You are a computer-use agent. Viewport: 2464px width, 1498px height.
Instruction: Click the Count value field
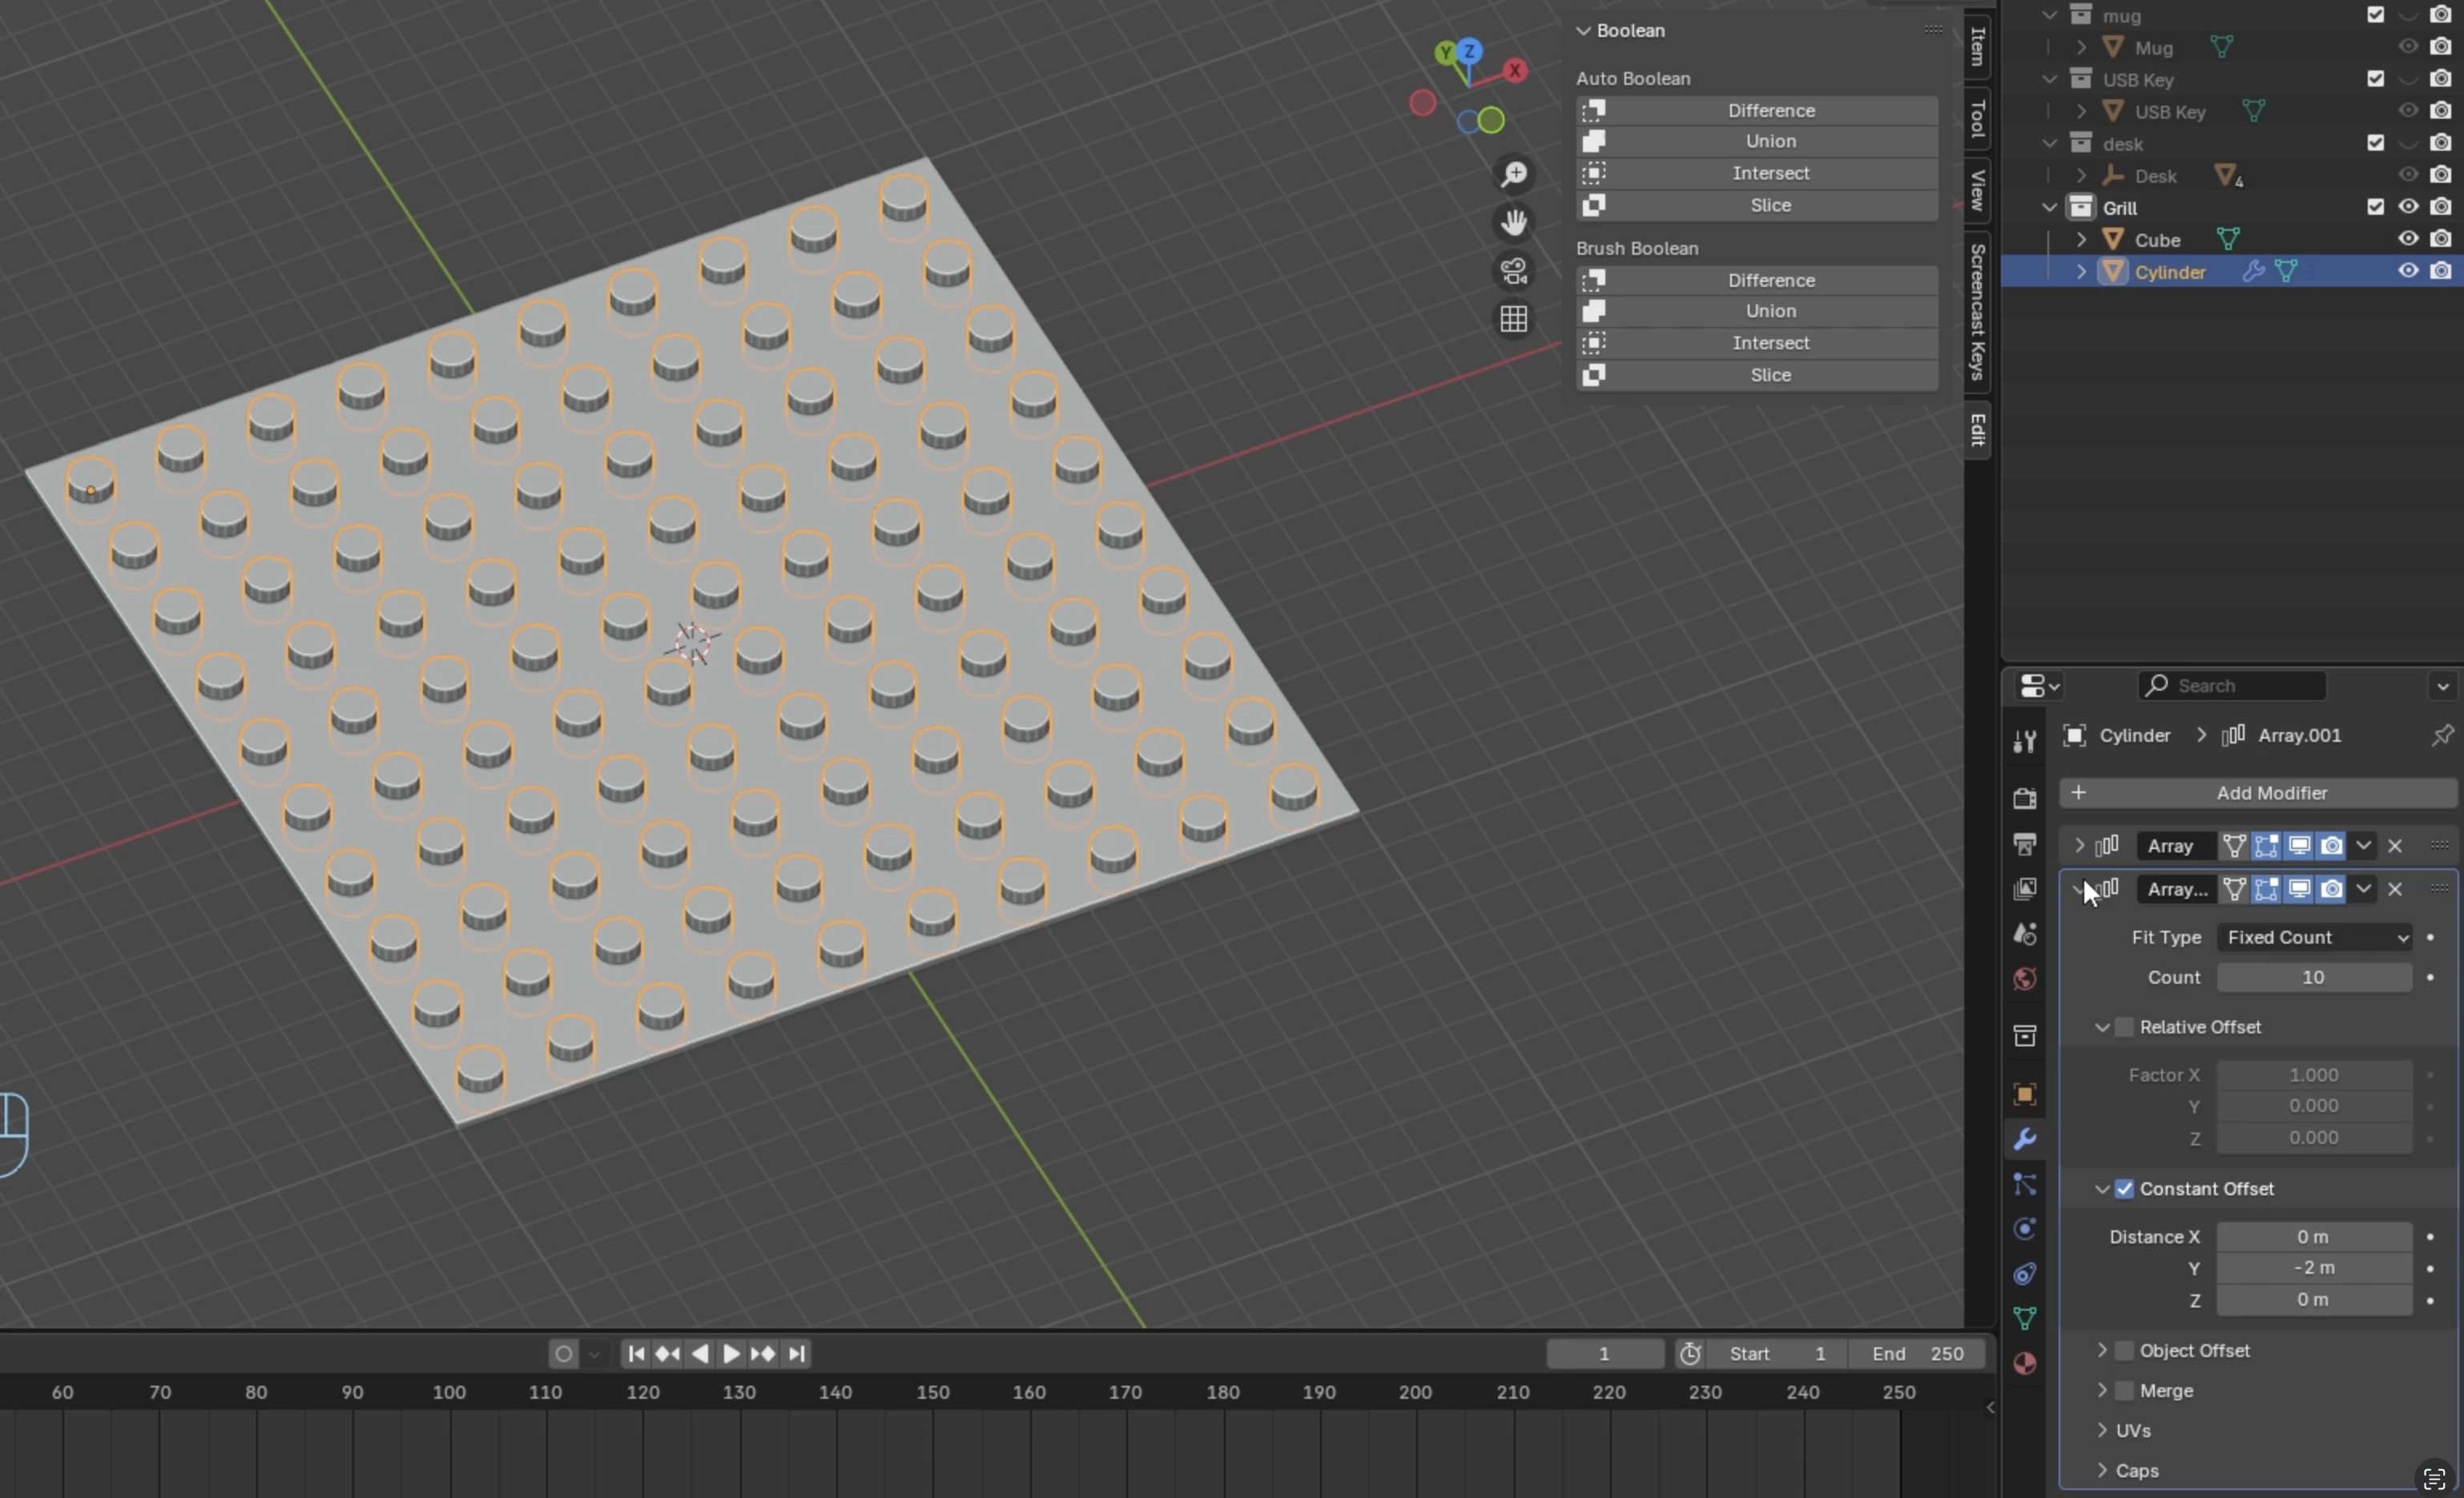coord(2313,978)
